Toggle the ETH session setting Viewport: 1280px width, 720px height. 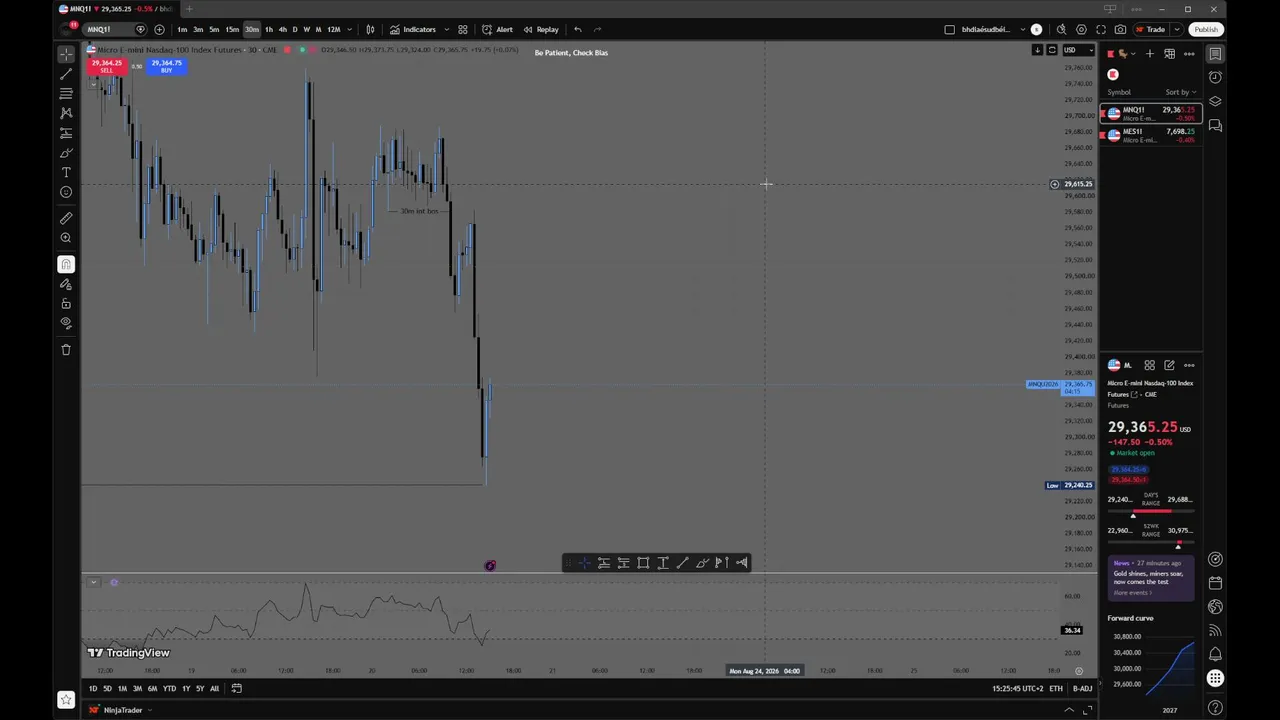click(x=1056, y=688)
